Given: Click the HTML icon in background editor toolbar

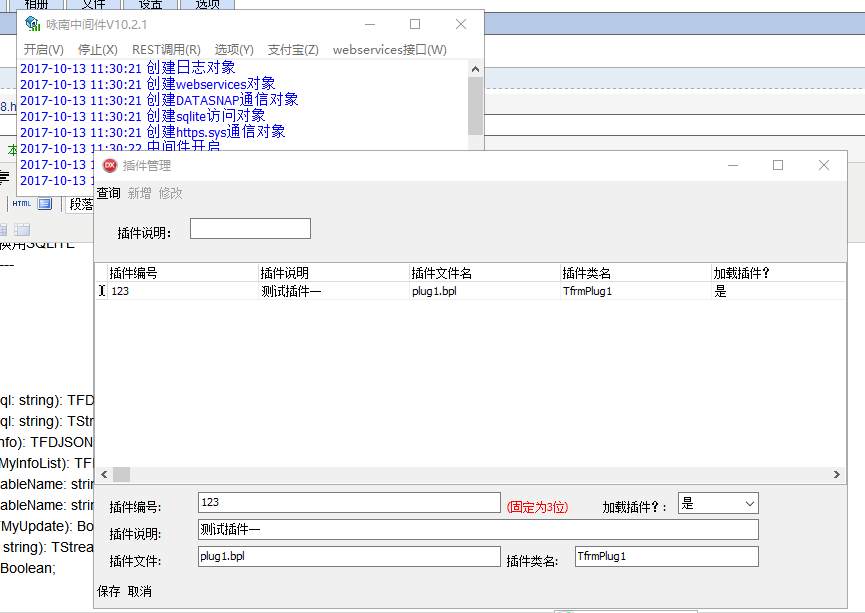Looking at the screenshot, I should pos(22,204).
